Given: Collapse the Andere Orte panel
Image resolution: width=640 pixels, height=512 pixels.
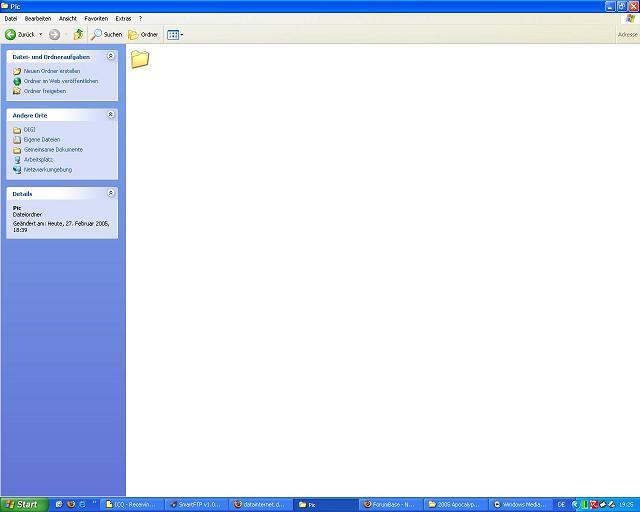Looking at the screenshot, I should click(111, 114).
